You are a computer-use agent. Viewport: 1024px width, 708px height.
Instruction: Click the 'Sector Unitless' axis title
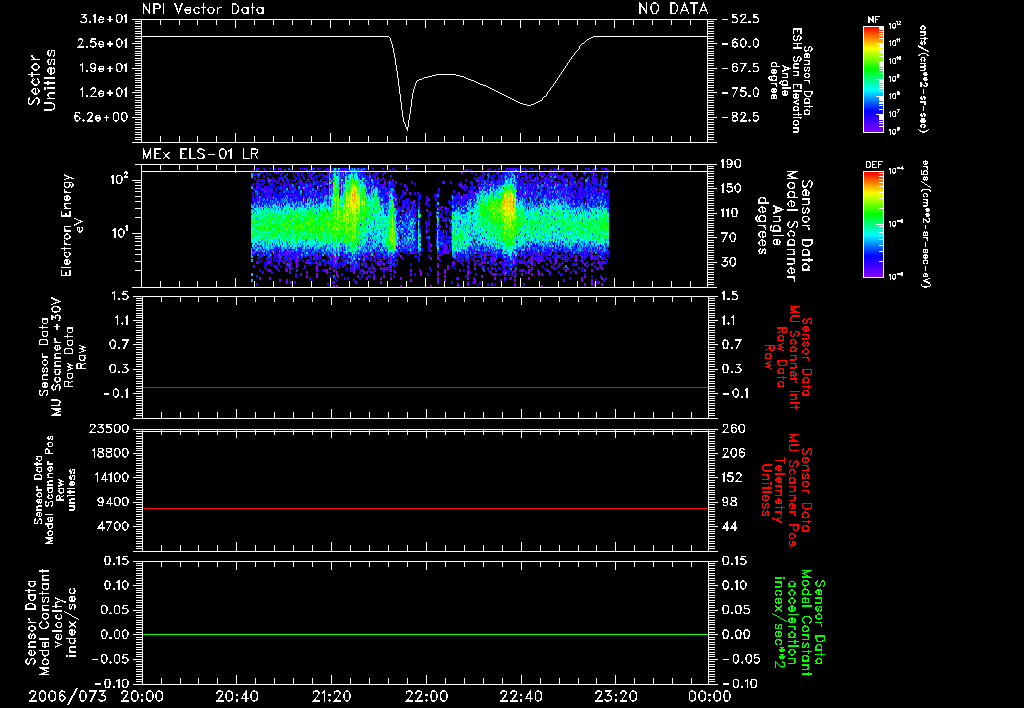tap(42, 80)
